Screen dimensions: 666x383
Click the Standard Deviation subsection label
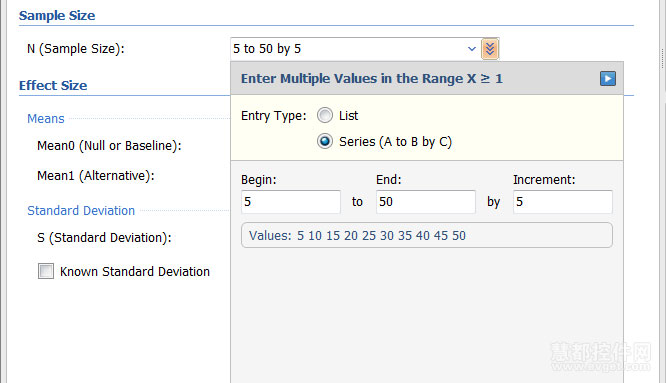pos(81,211)
